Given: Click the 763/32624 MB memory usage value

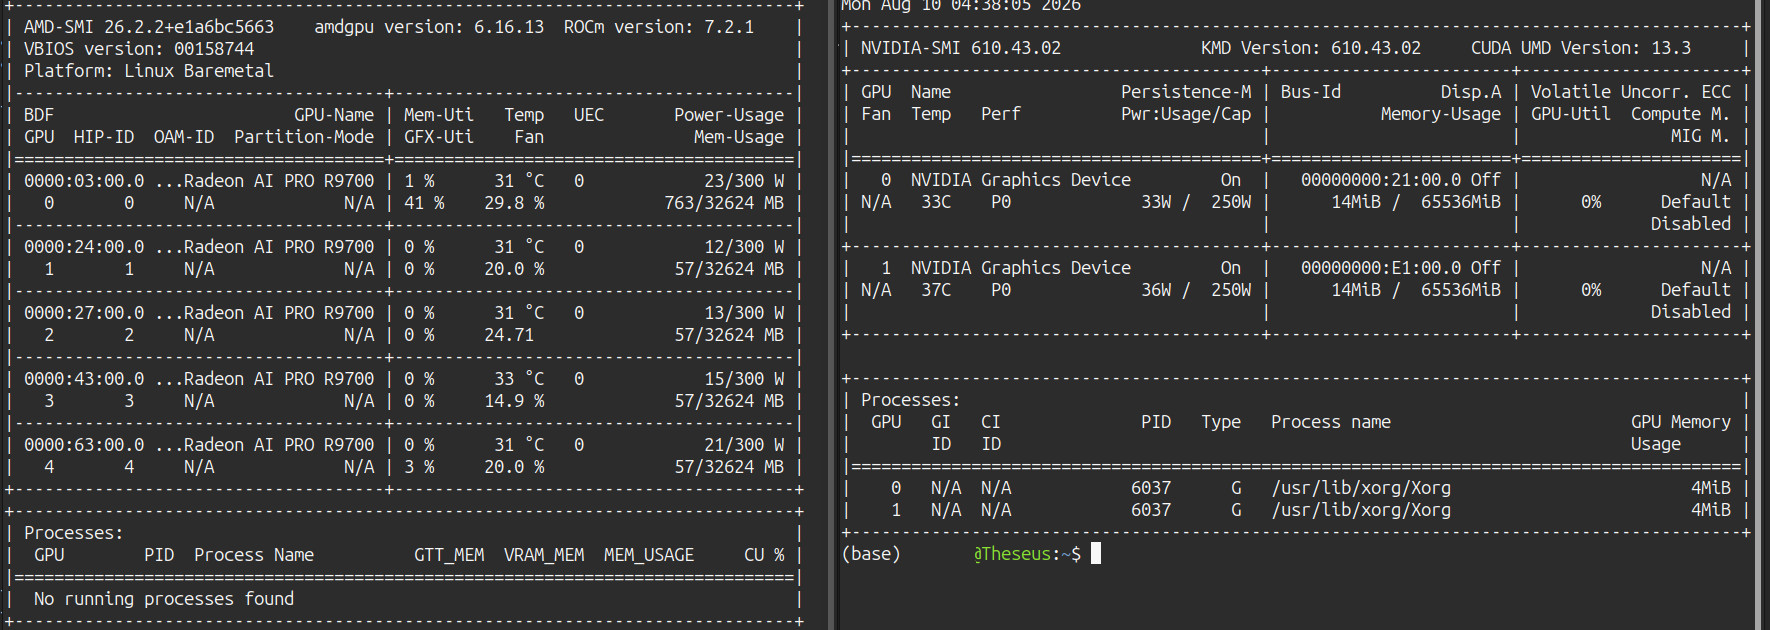Looking at the screenshot, I should (x=724, y=203).
